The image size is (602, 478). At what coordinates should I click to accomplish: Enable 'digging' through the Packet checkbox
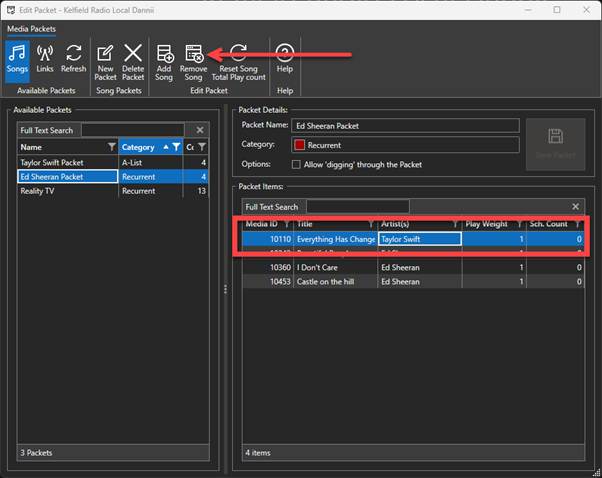pyautogui.click(x=296, y=164)
